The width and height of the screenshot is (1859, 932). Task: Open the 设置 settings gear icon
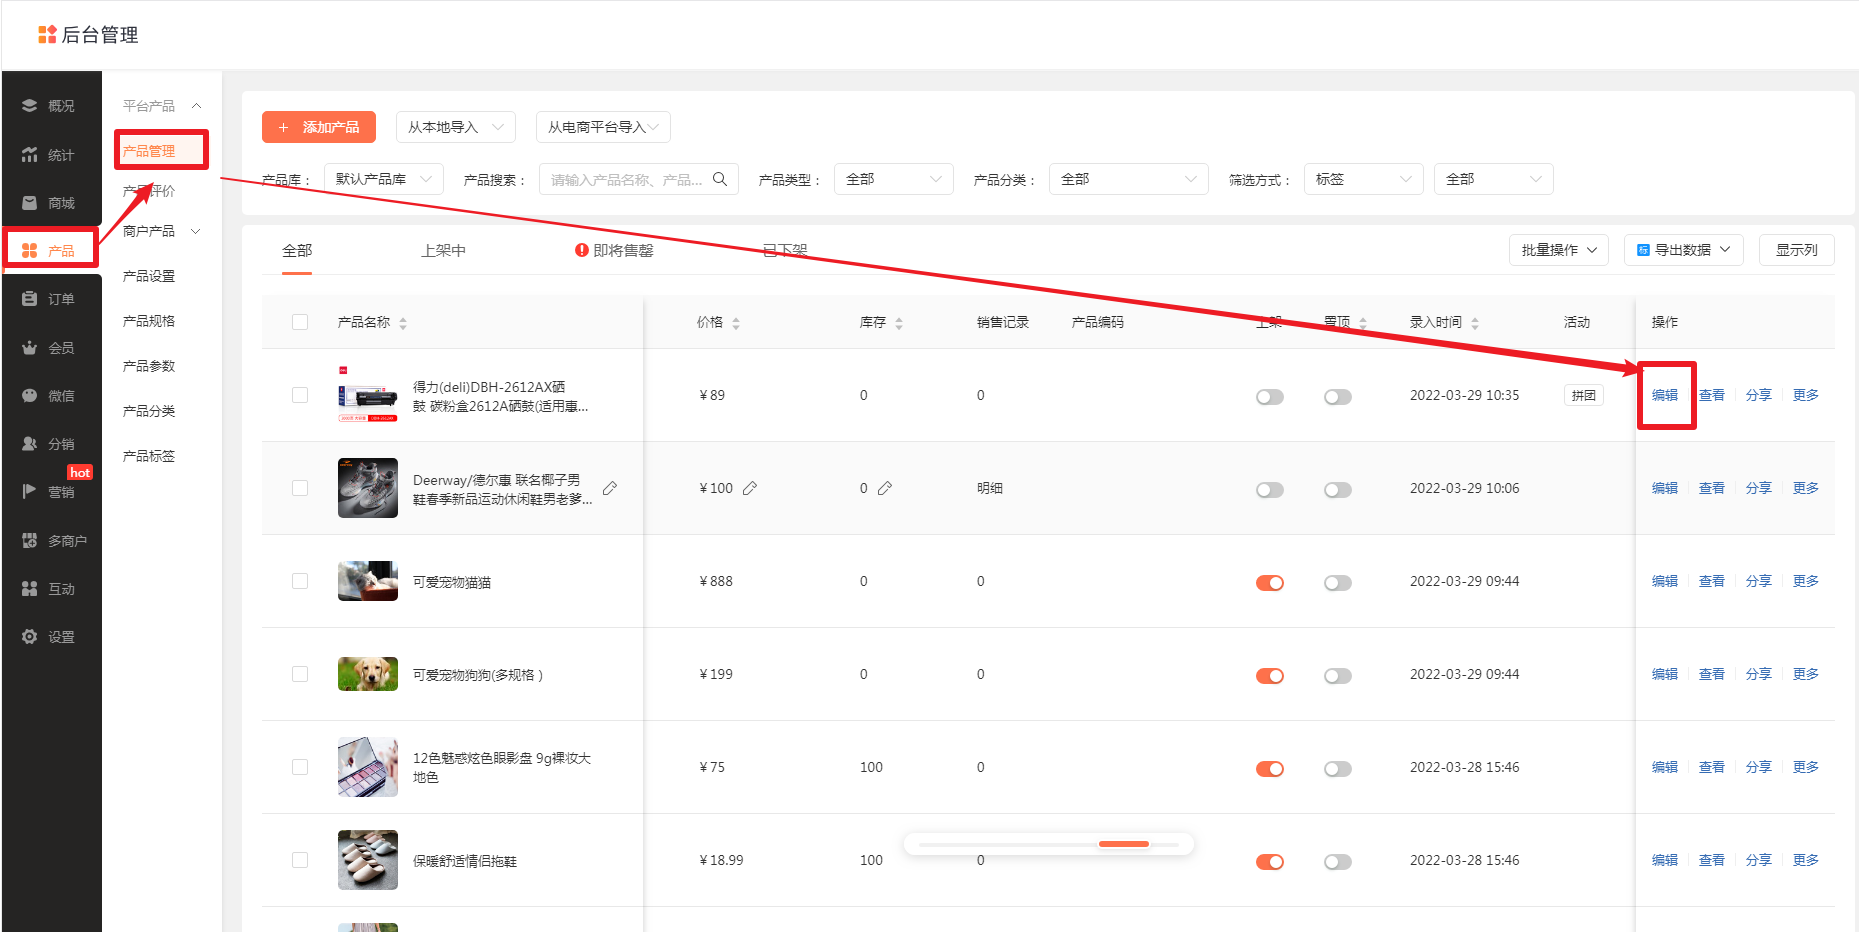[30, 637]
